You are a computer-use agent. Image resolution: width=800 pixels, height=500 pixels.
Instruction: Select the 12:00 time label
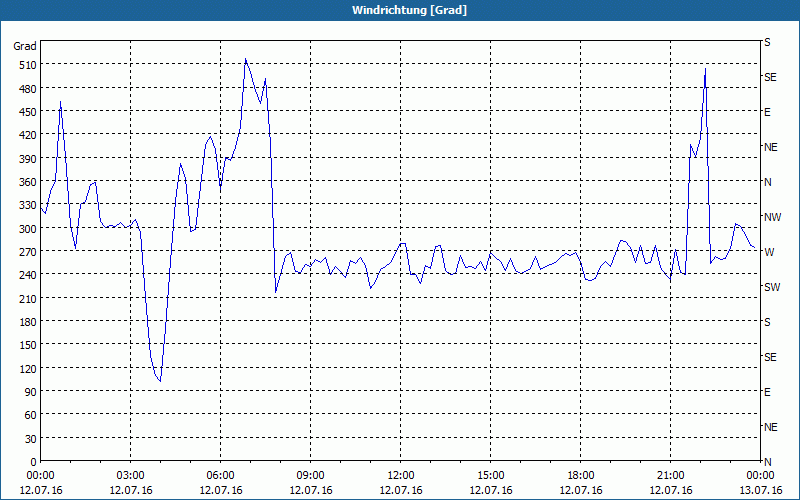(x=401, y=476)
